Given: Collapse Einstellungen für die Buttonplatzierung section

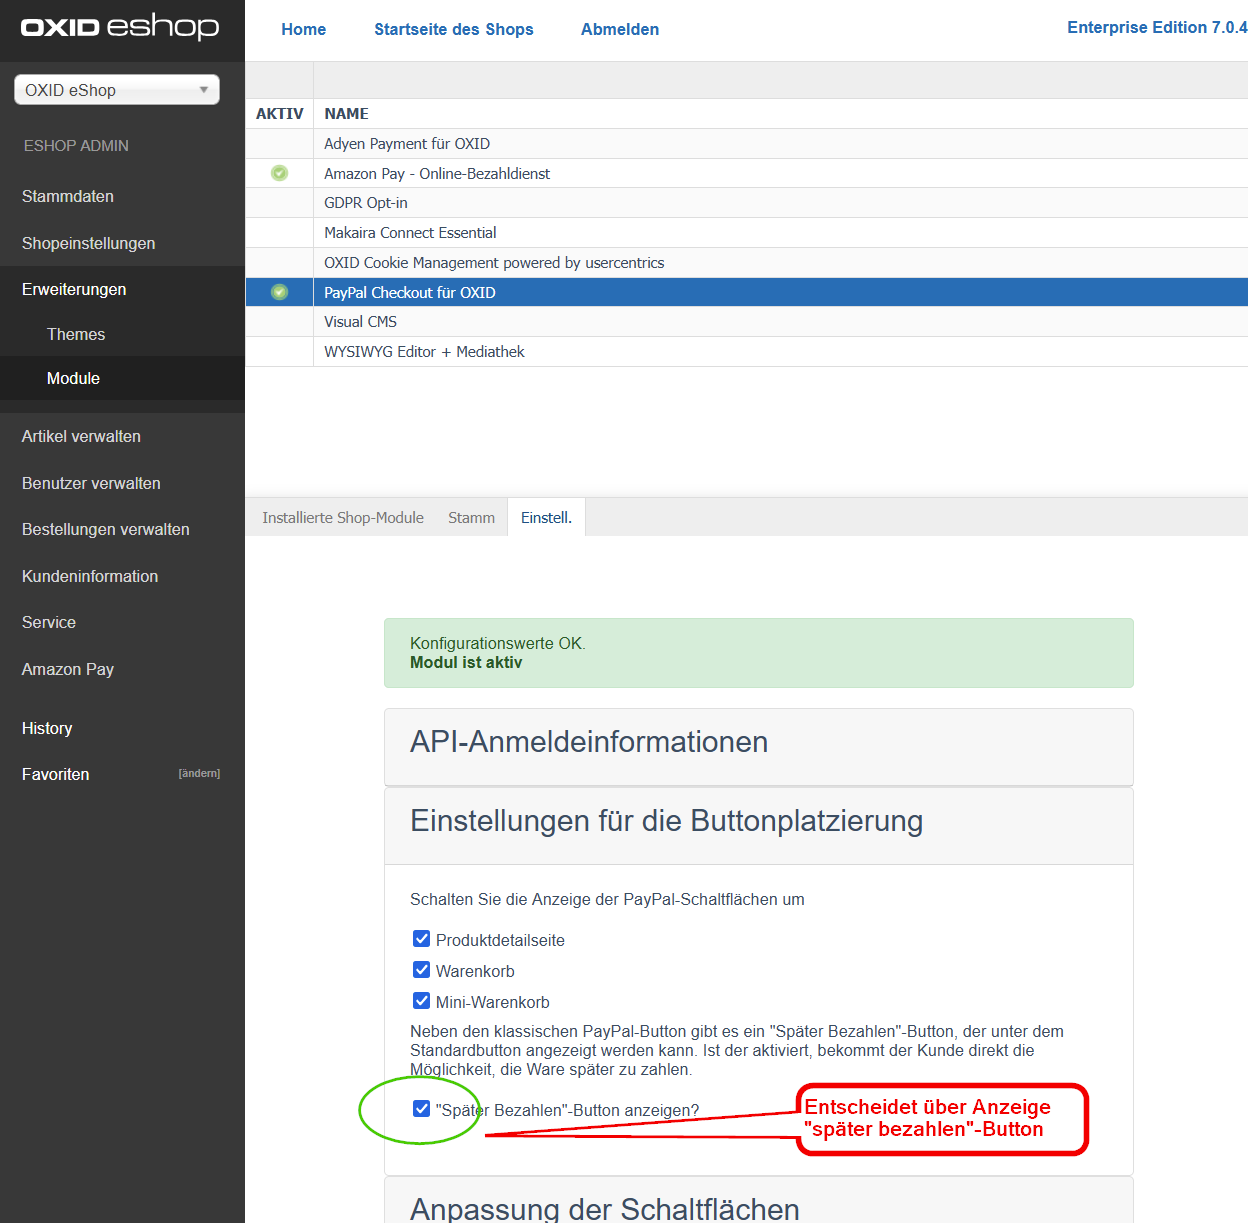Looking at the screenshot, I should pyautogui.click(x=666, y=821).
